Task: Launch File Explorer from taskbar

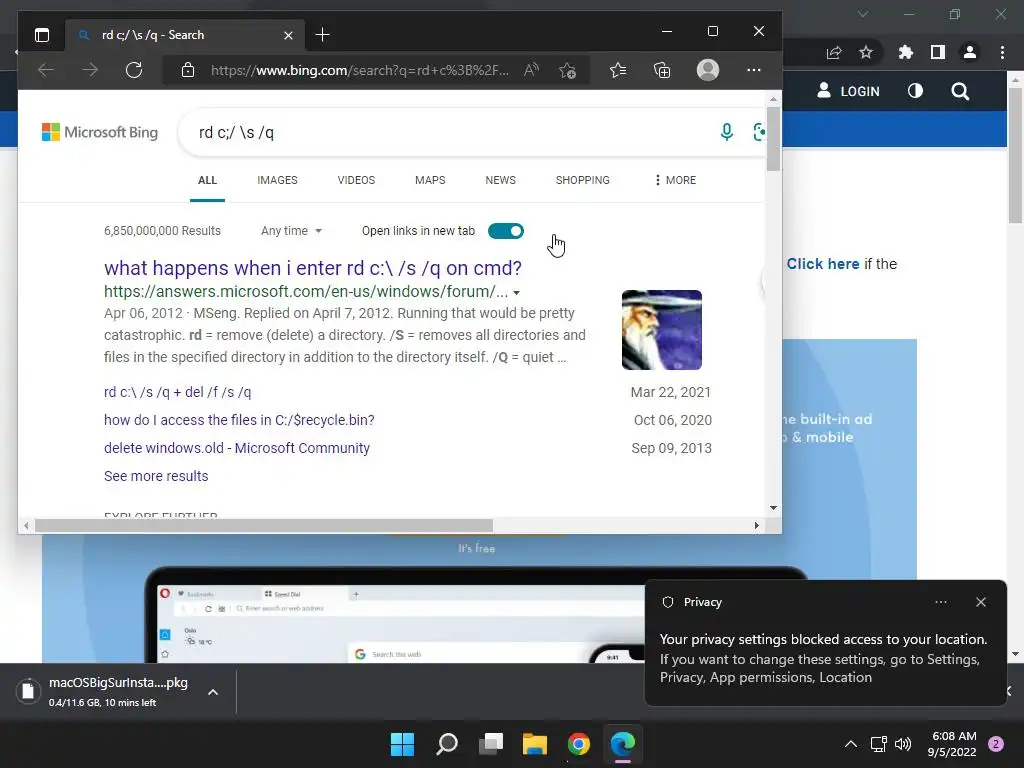Action: coord(534,744)
